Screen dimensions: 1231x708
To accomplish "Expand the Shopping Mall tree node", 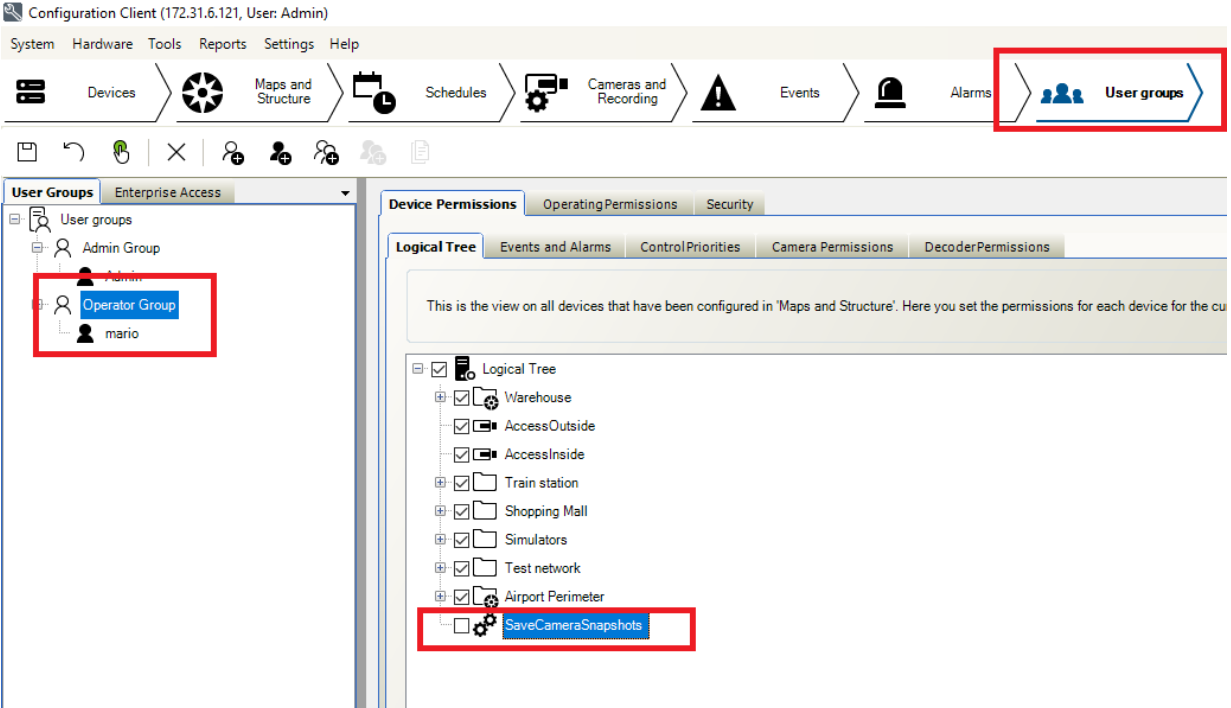I will [440, 511].
